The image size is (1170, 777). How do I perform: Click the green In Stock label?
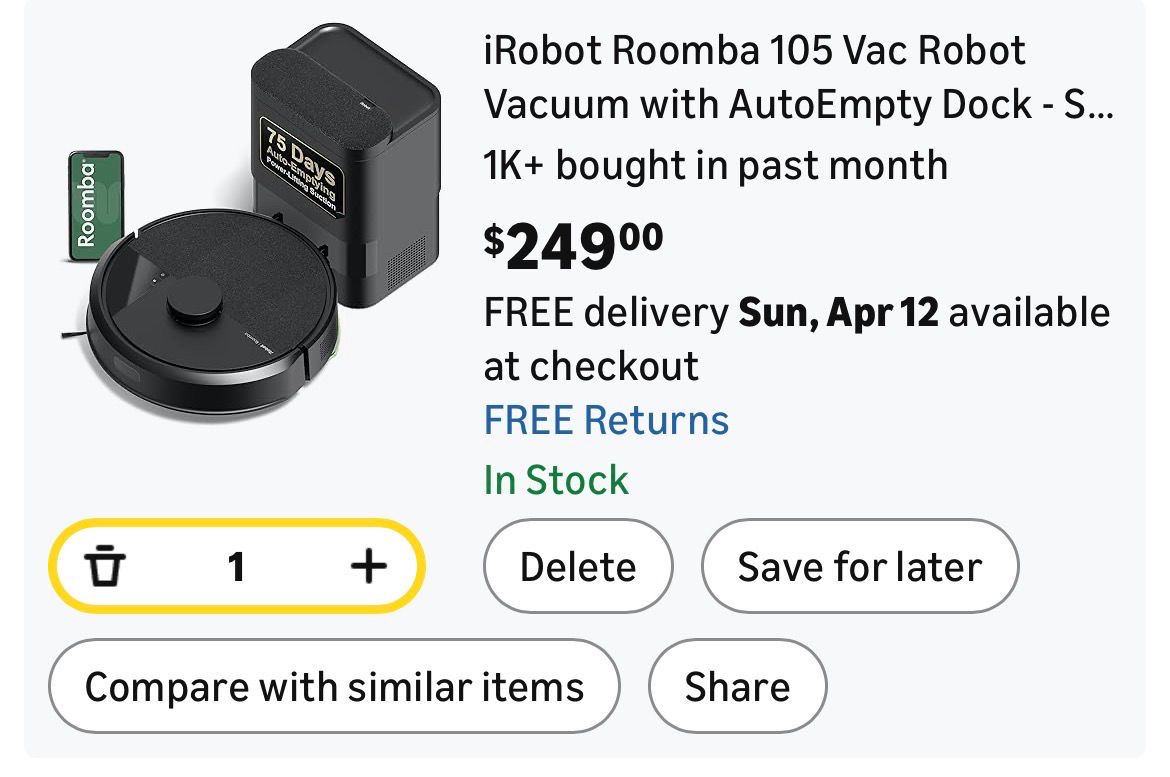[556, 480]
